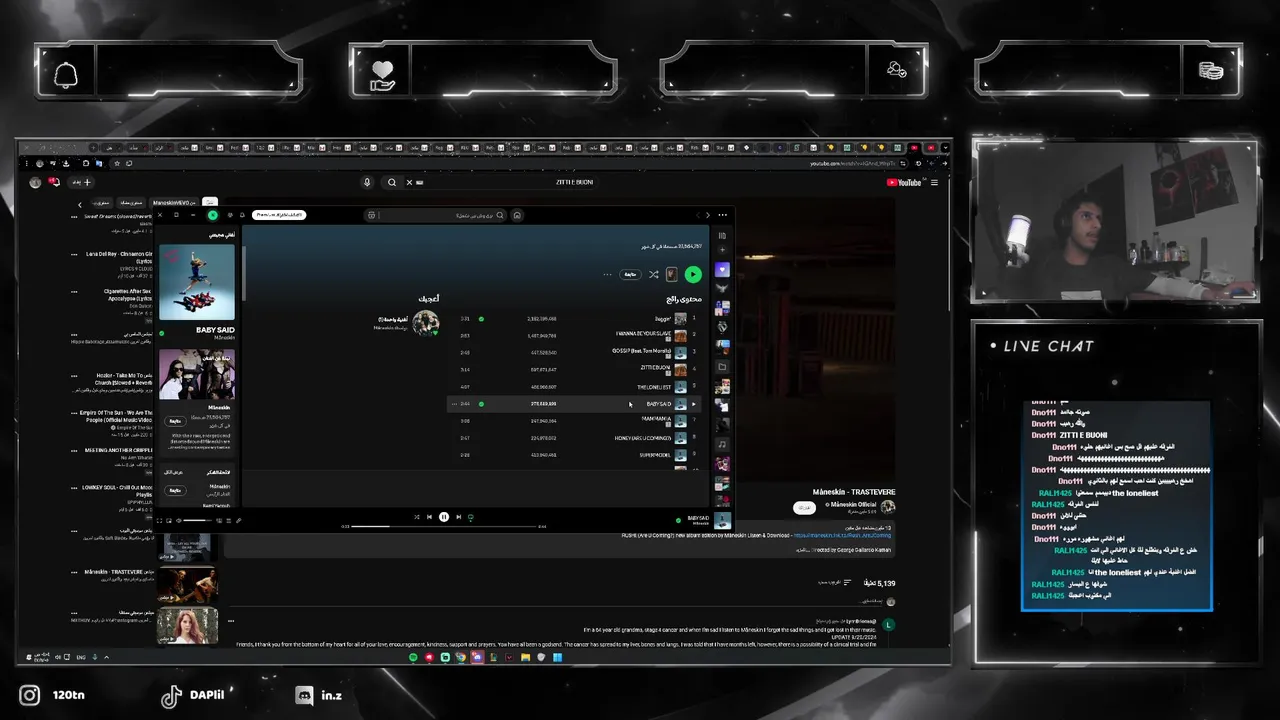Pause playback in Spotify player bar
1280x720 pixels.
click(x=444, y=517)
